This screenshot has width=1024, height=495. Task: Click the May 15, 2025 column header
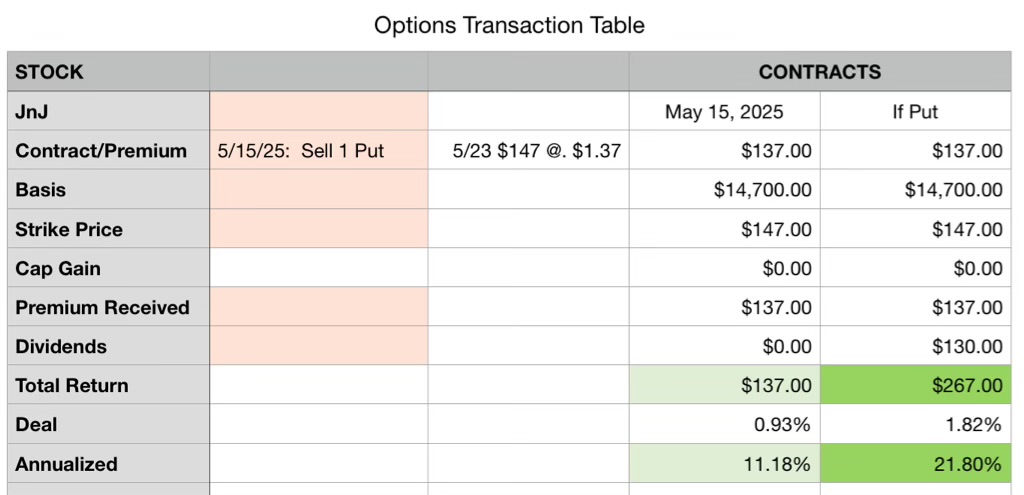click(x=725, y=111)
